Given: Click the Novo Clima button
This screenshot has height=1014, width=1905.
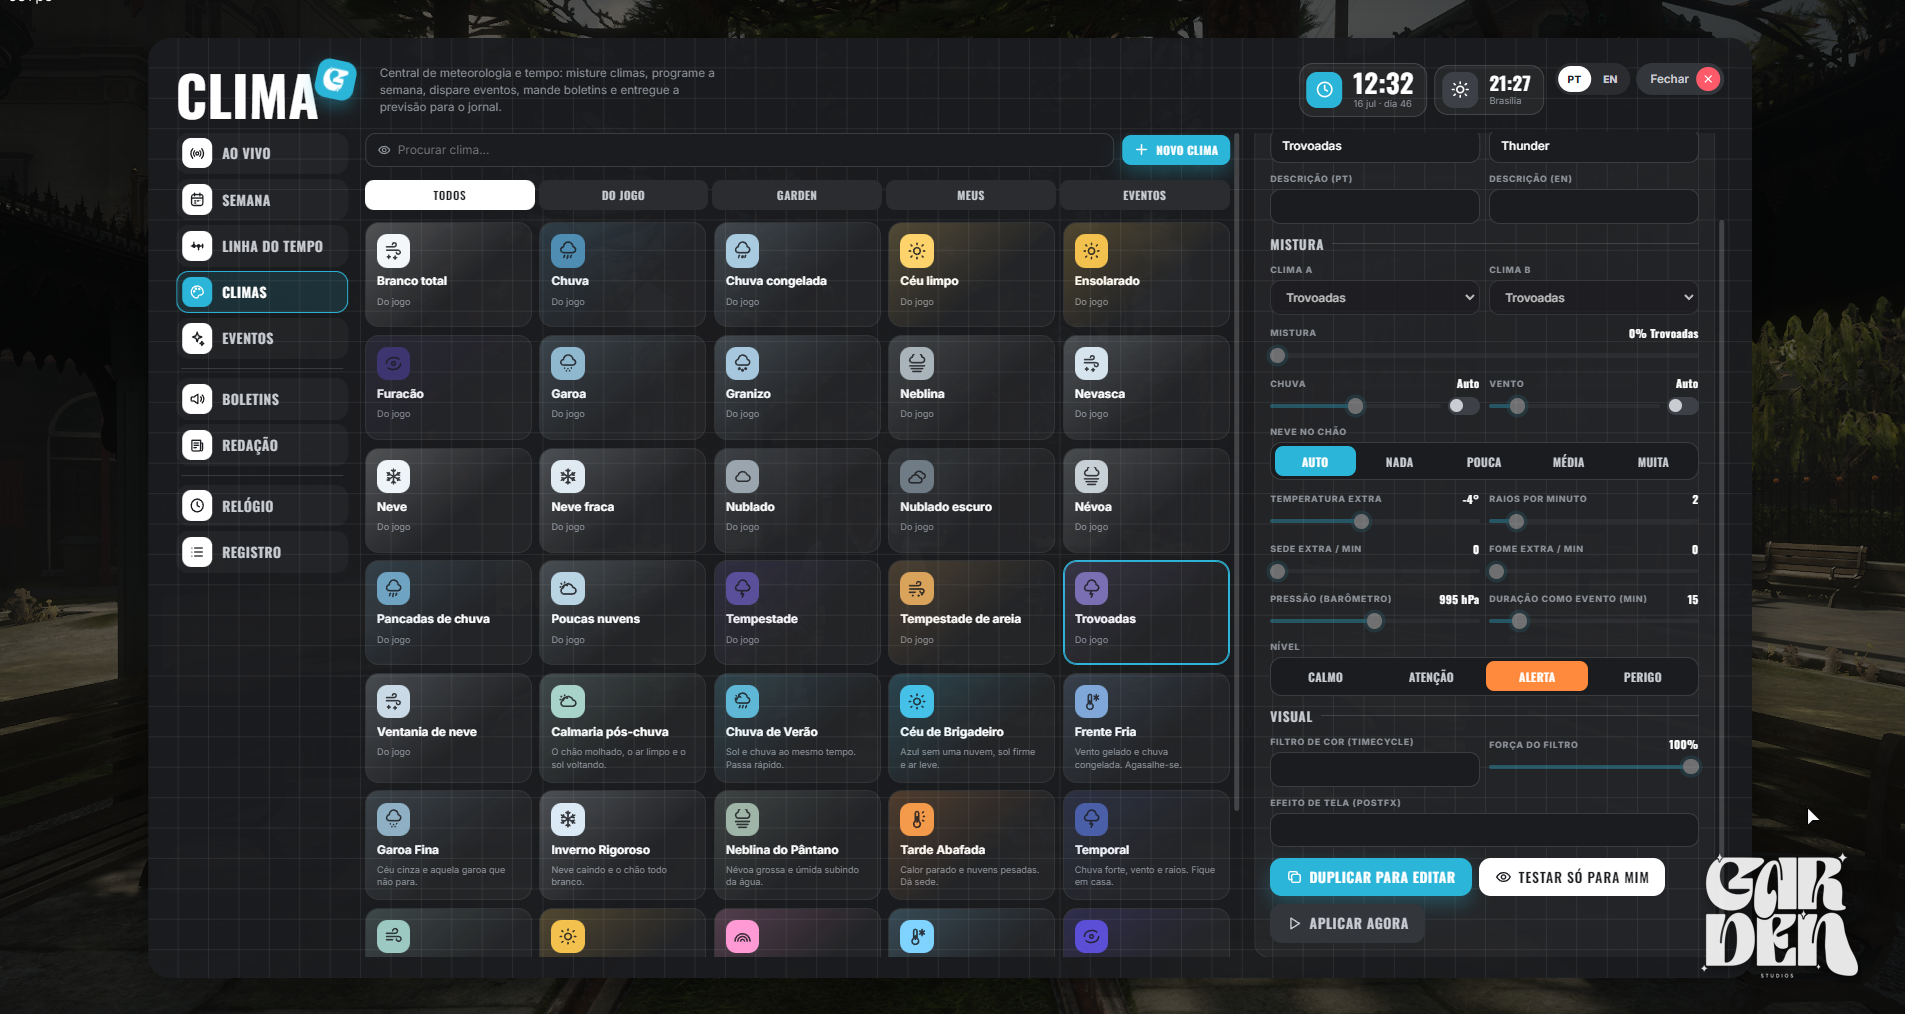Looking at the screenshot, I should click(x=1176, y=150).
